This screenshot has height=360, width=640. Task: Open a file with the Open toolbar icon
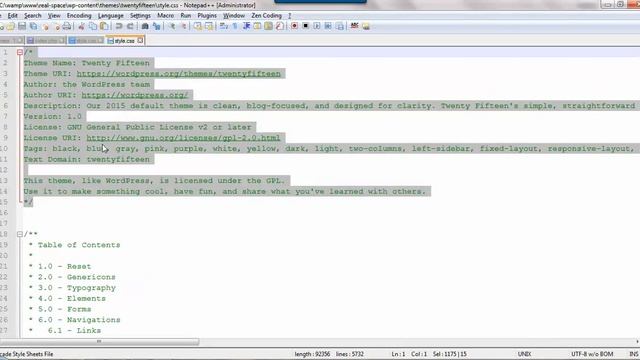point(10,26)
